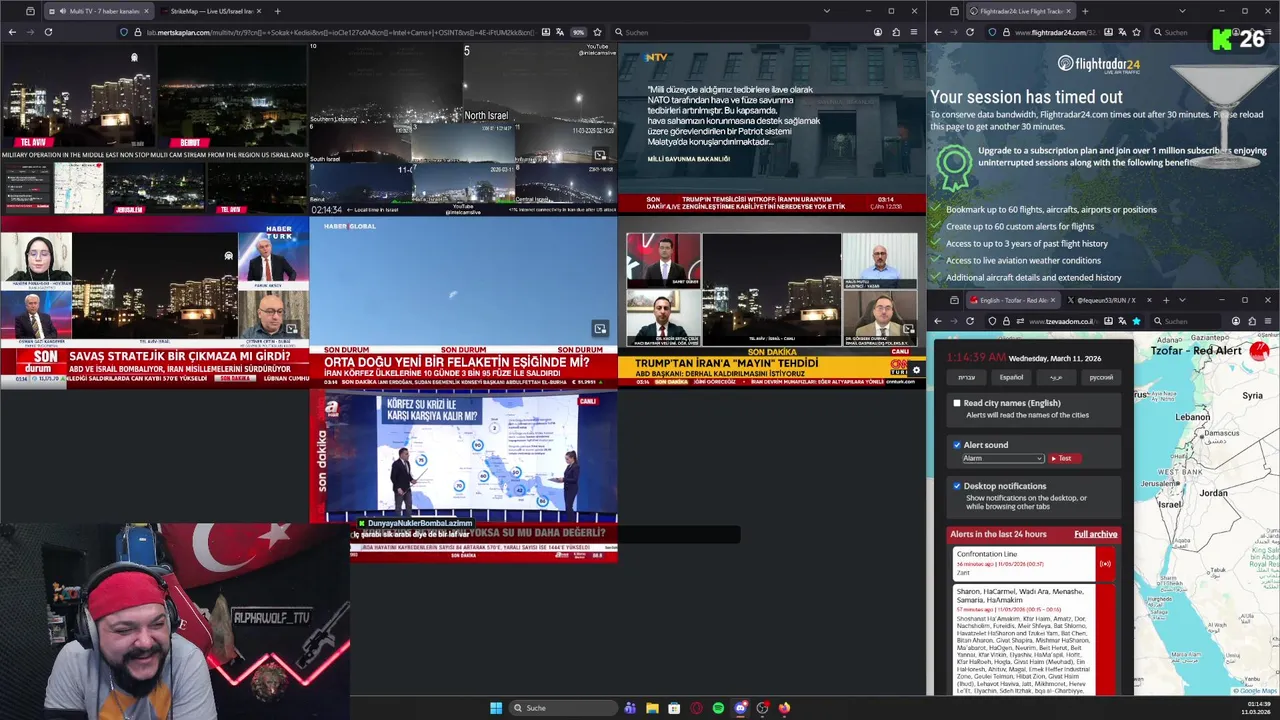Switch Tzofar language to Arabic
Image resolution: width=1280 pixels, height=720 pixels.
(1056, 377)
